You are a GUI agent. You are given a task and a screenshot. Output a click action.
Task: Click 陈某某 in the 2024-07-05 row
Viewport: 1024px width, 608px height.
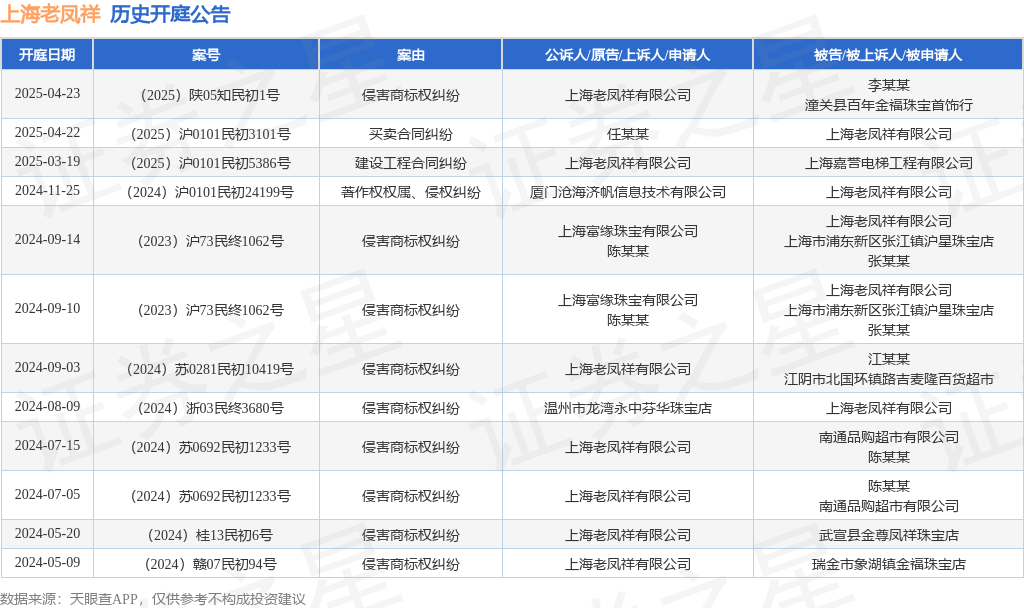coord(888,487)
